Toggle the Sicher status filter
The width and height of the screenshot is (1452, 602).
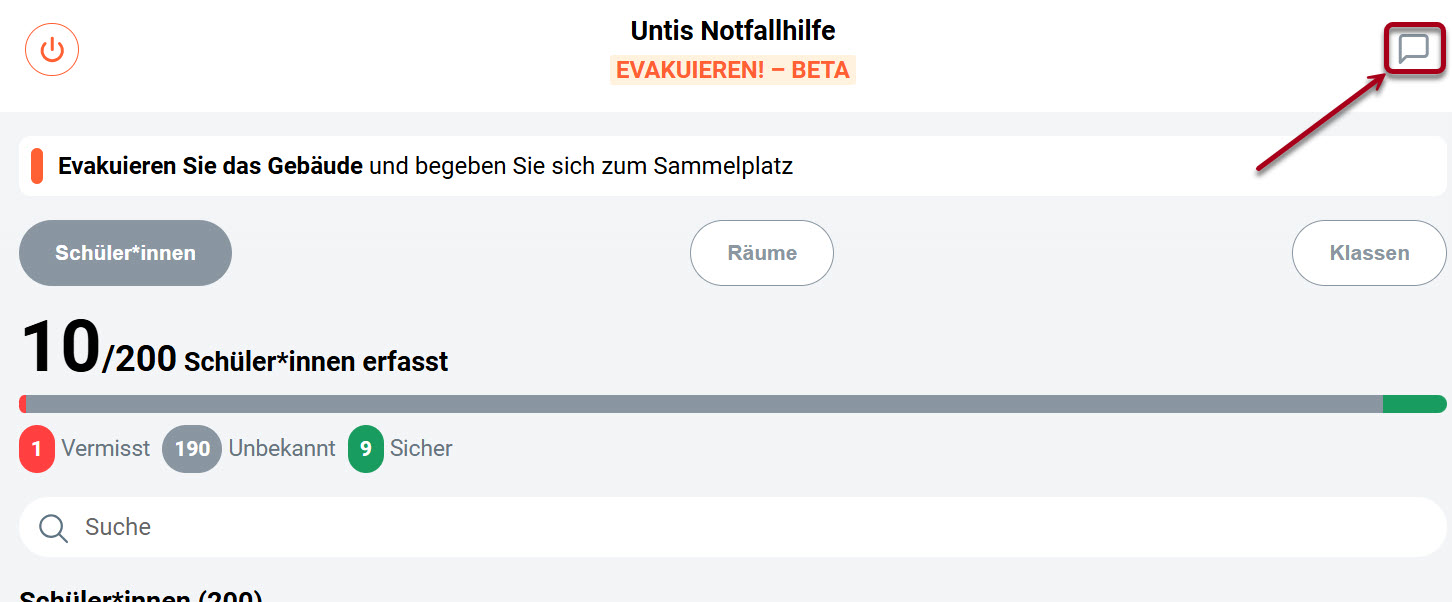[400, 449]
